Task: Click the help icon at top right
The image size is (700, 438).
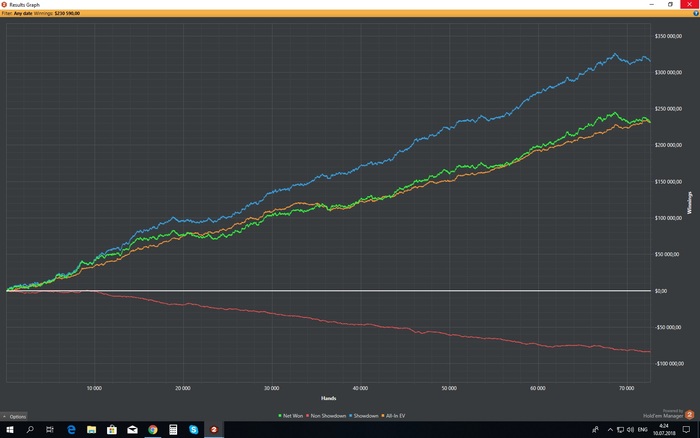Action: [x=696, y=13]
